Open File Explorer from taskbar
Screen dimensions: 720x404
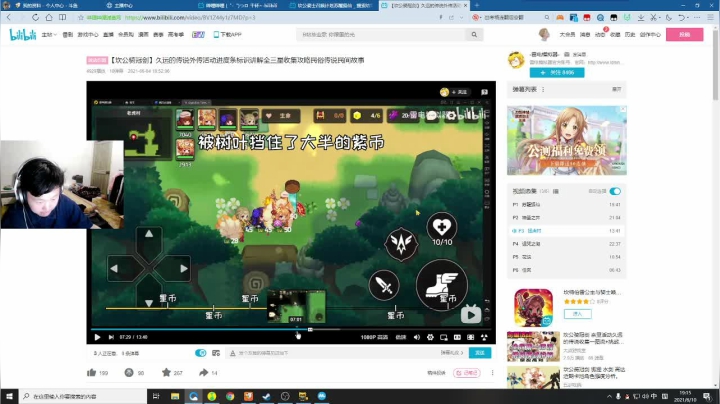[175, 396]
